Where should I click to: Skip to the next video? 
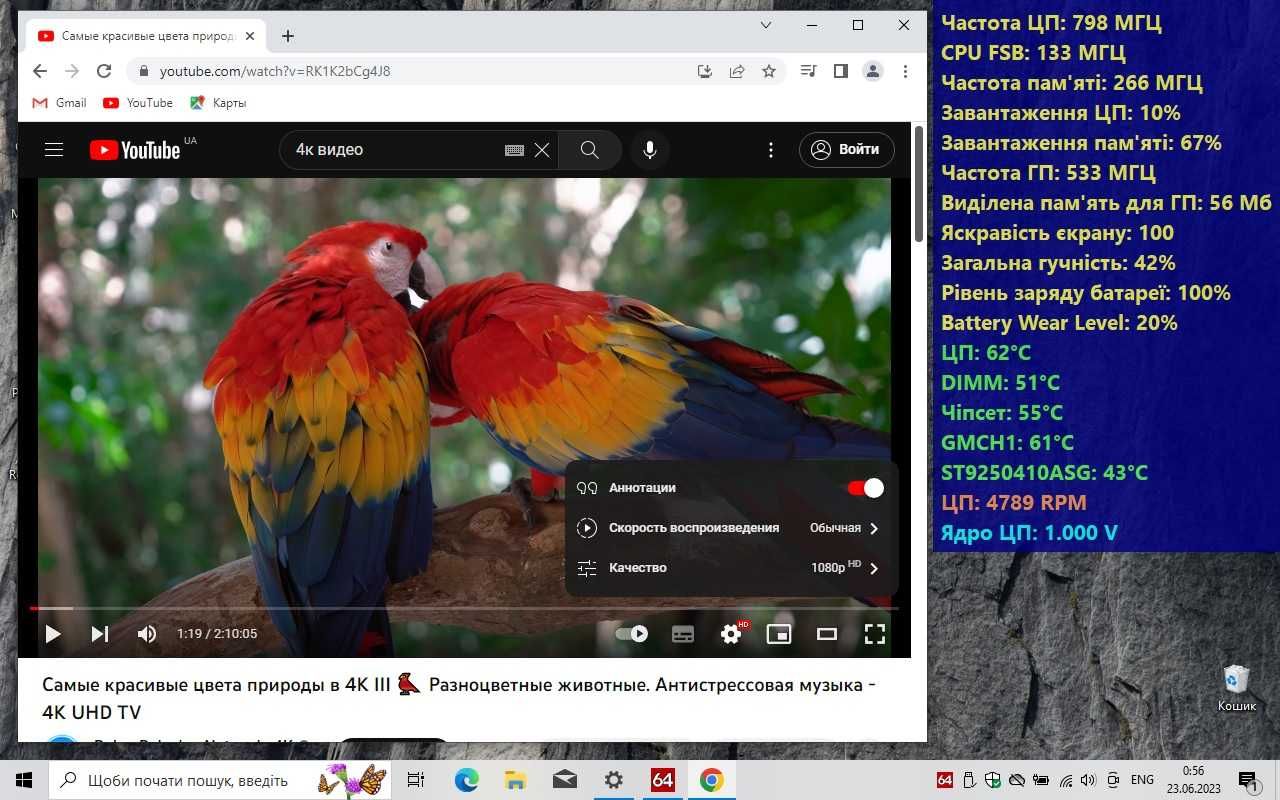pos(100,634)
